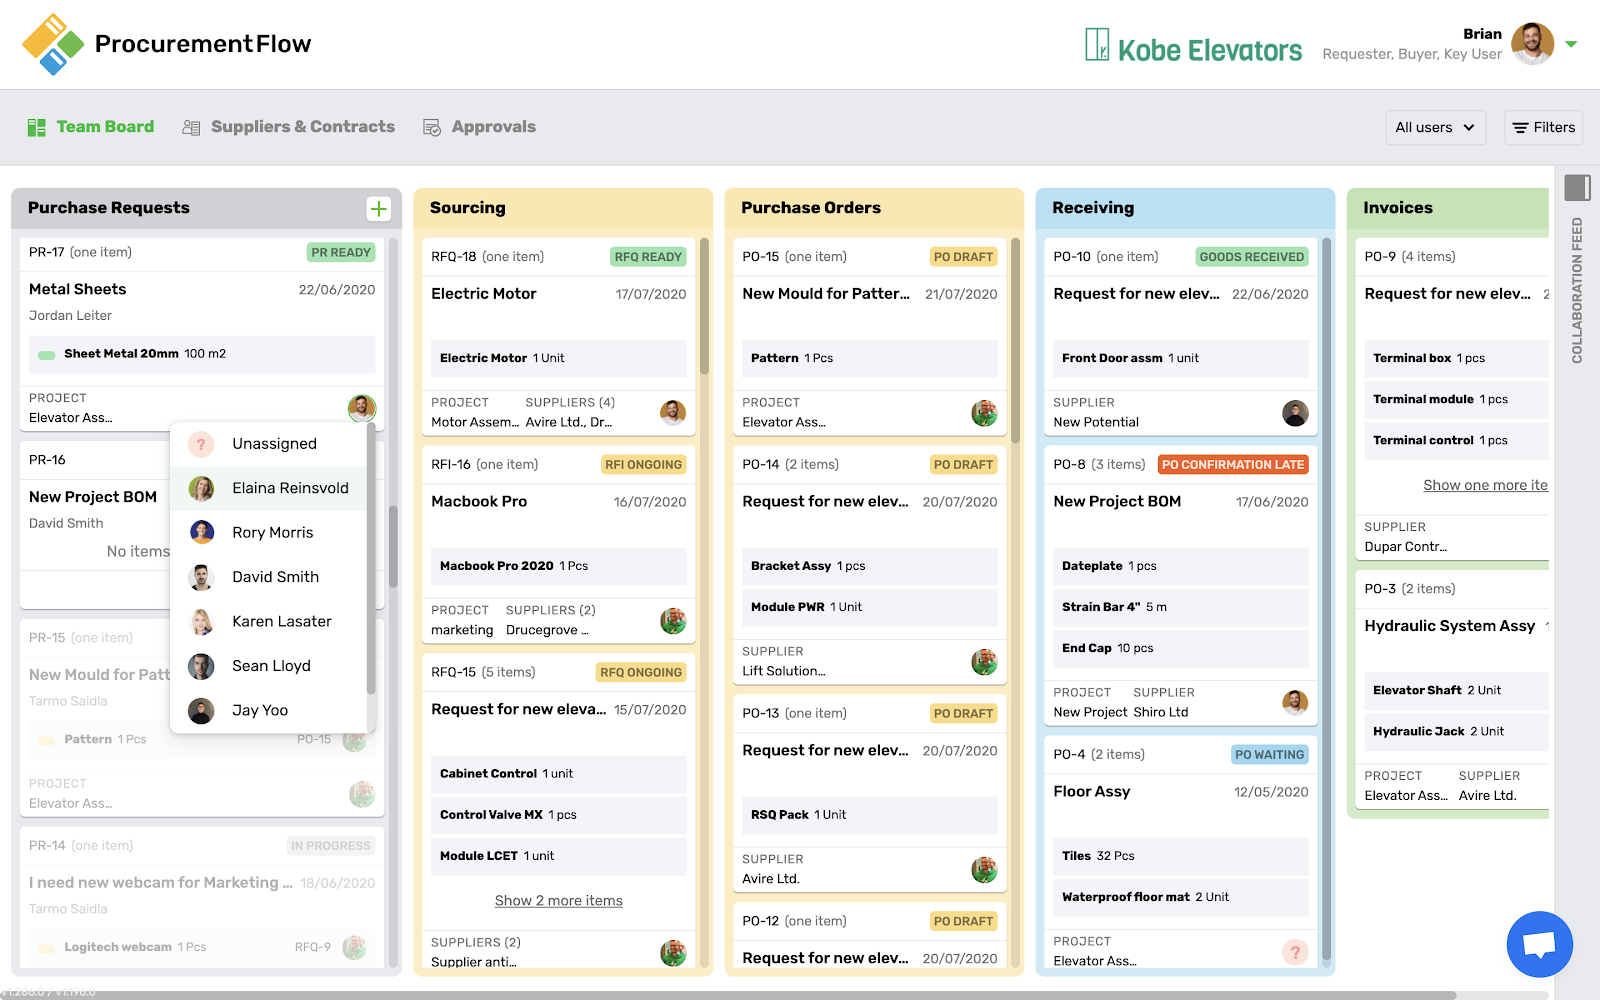Assign to Elaina Reinsvold
The image size is (1600, 1000).
click(x=270, y=488)
